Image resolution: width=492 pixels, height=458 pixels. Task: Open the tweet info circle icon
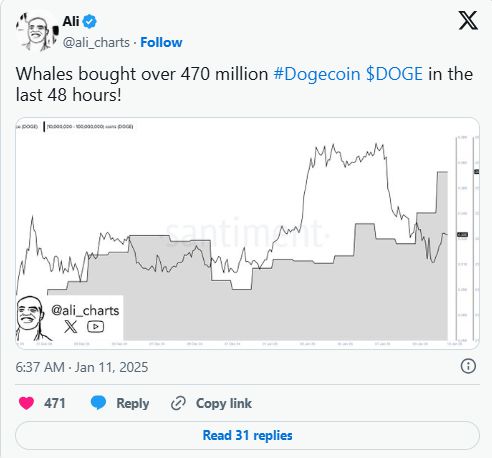tap(468, 366)
